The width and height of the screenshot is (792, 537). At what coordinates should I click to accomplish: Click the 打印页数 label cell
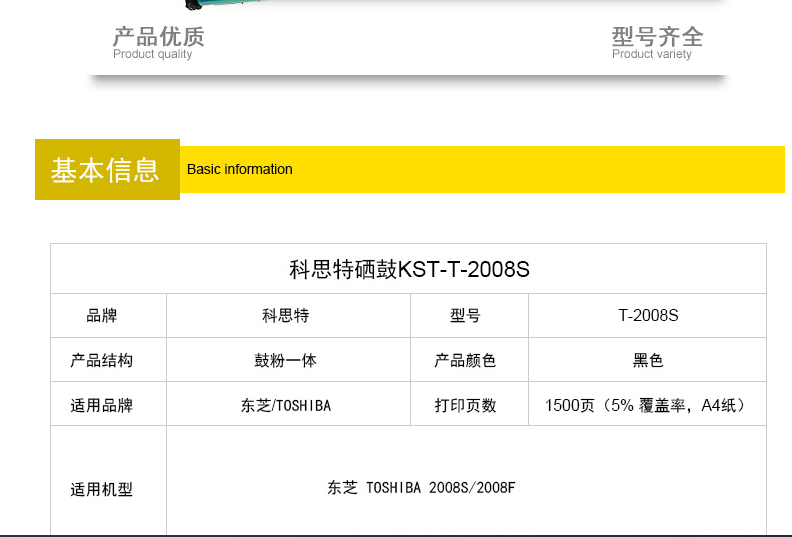pos(469,404)
